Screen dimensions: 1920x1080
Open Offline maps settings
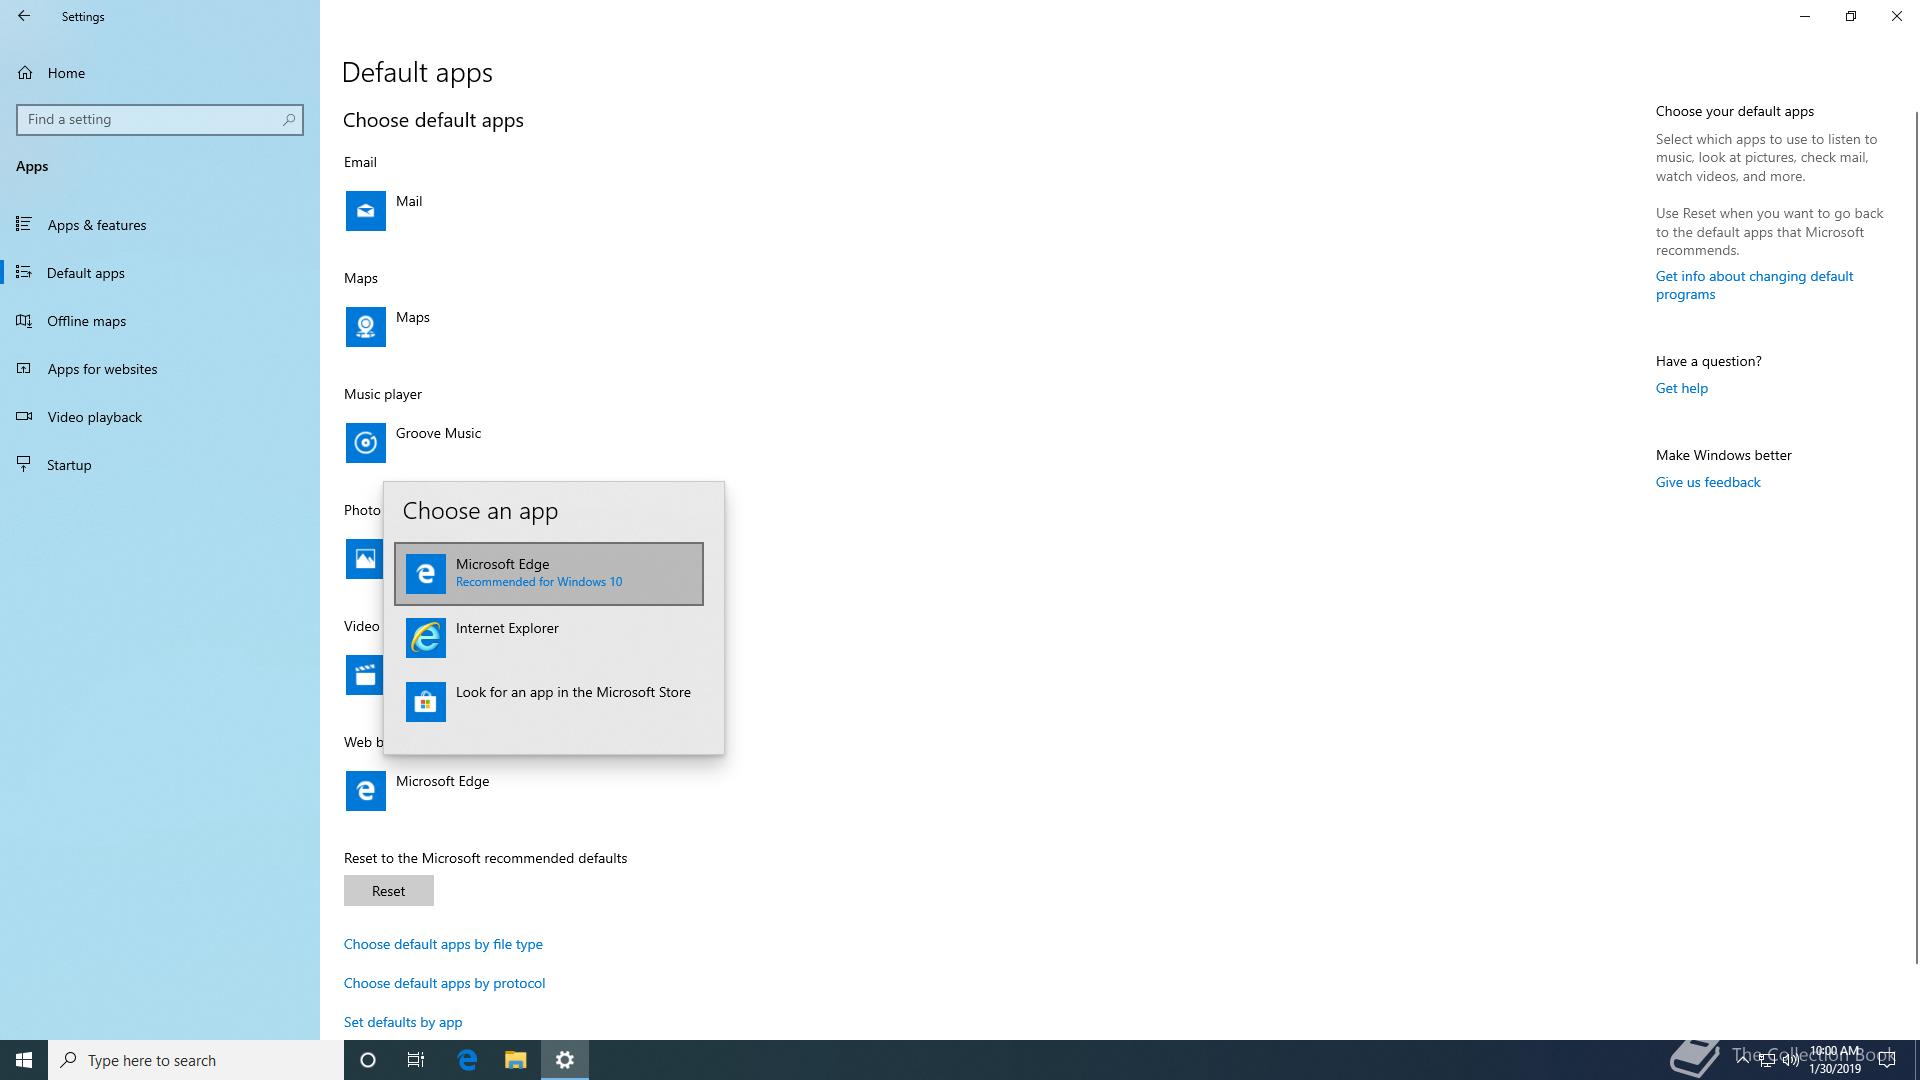160,321
